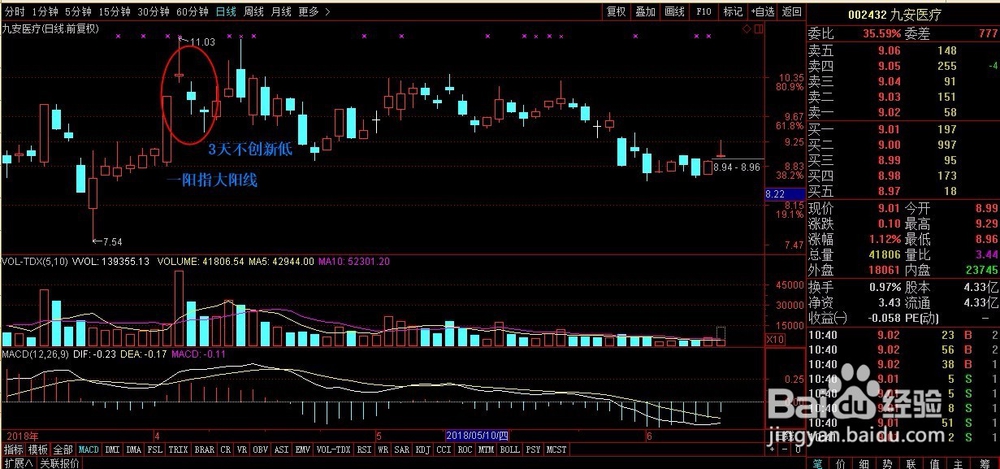Select the 值 value tab
Screen dimensions: 1000x469
[934, 464]
